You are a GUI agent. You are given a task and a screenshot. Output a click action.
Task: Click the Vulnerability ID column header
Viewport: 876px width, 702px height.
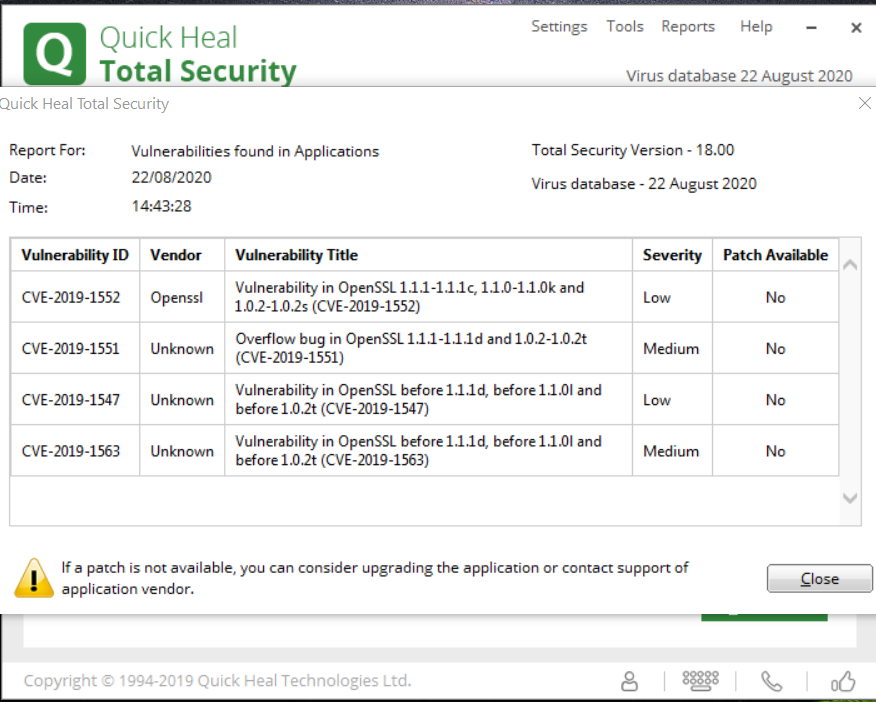pyautogui.click(x=75, y=255)
